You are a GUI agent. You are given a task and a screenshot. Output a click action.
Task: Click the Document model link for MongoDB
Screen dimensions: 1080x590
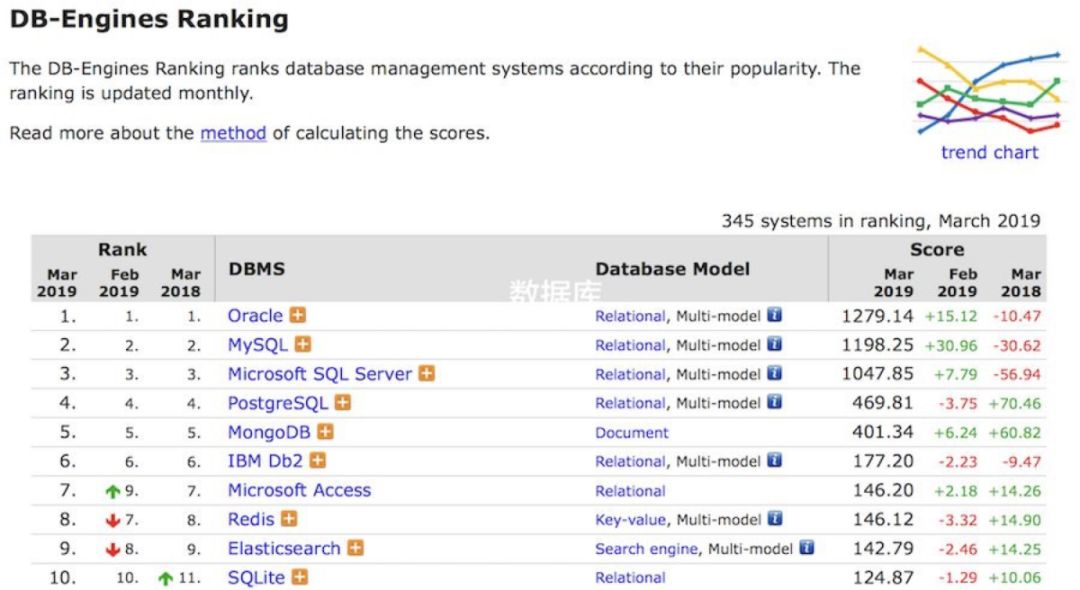[x=632, y=432]
